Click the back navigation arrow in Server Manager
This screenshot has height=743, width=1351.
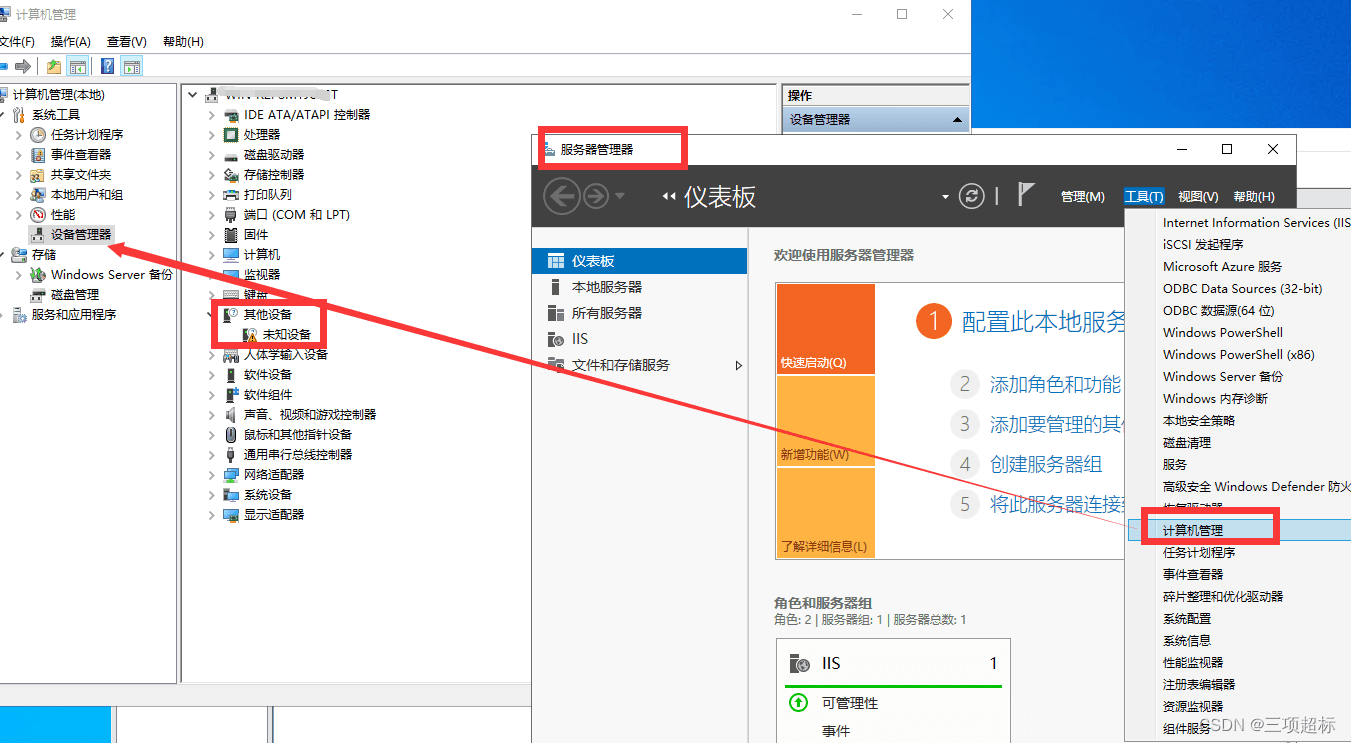pos(560,196)
